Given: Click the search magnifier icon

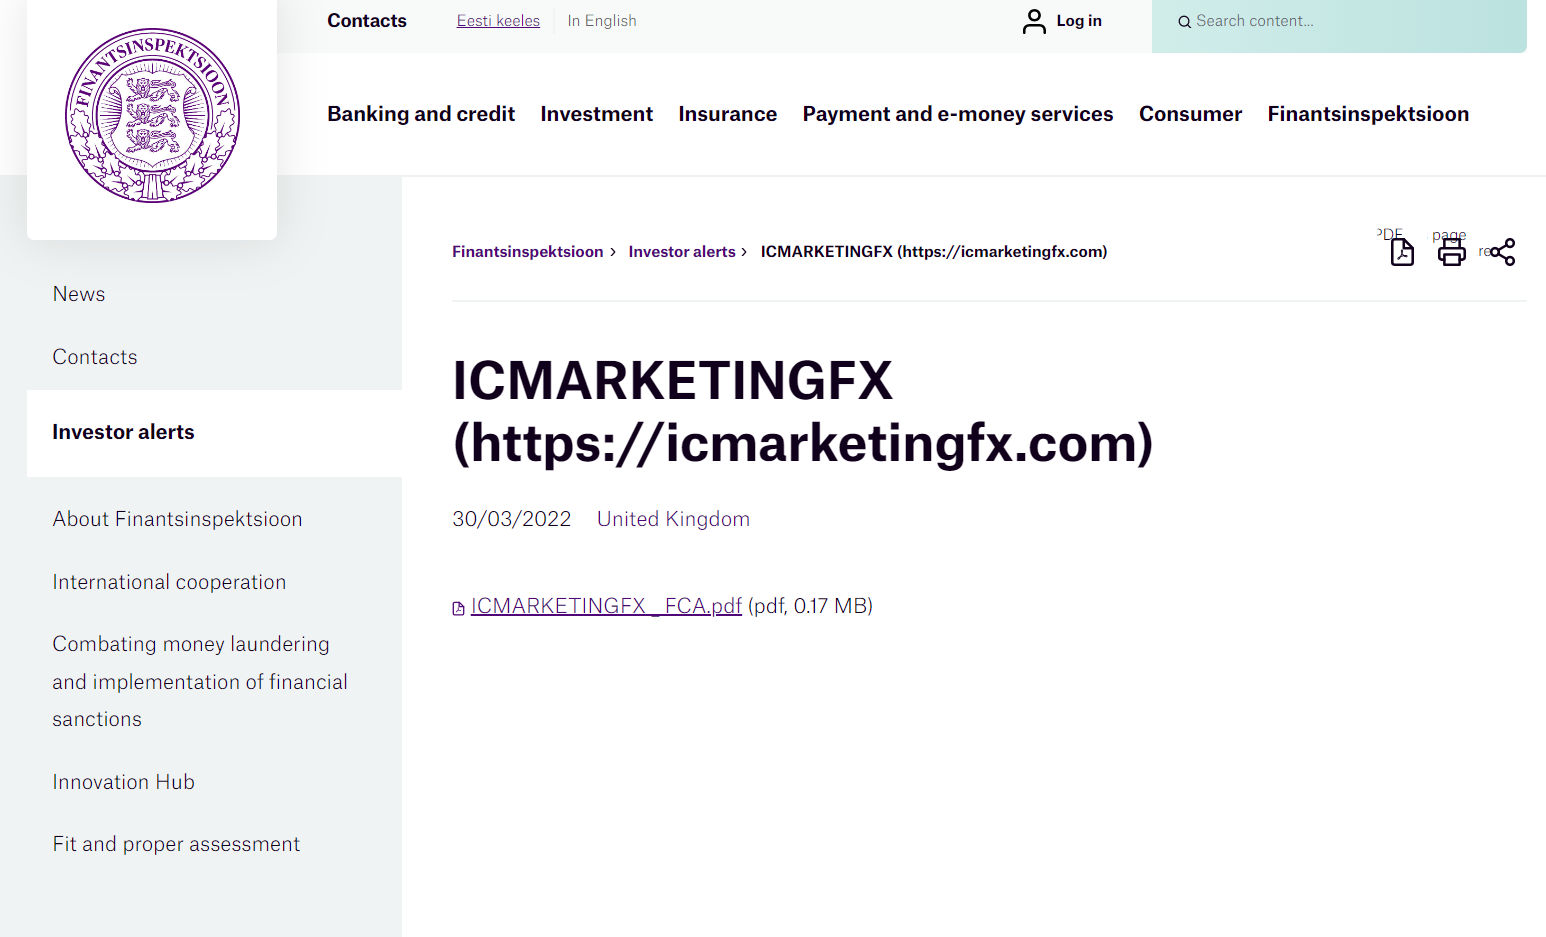Looking at the screenshot, I should pos(1184,22).
